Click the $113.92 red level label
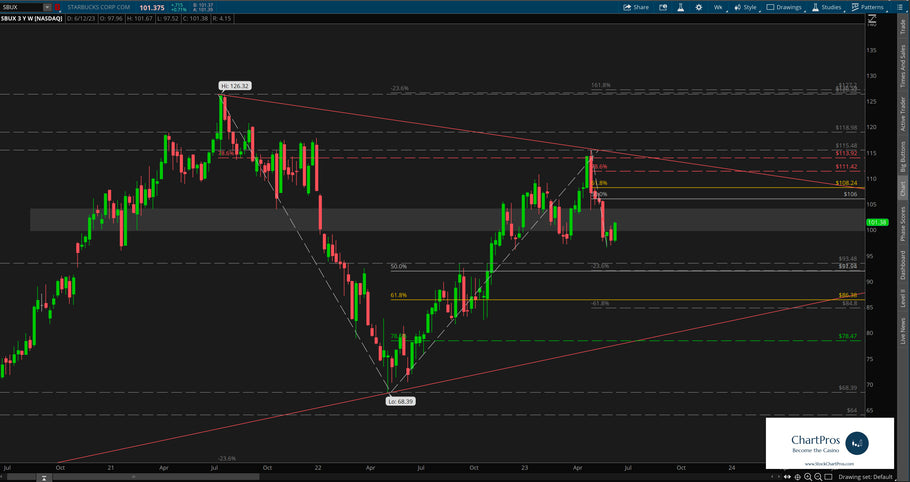Screen dimensions: 910x482 pyautogui.click(x=847, y=153)
